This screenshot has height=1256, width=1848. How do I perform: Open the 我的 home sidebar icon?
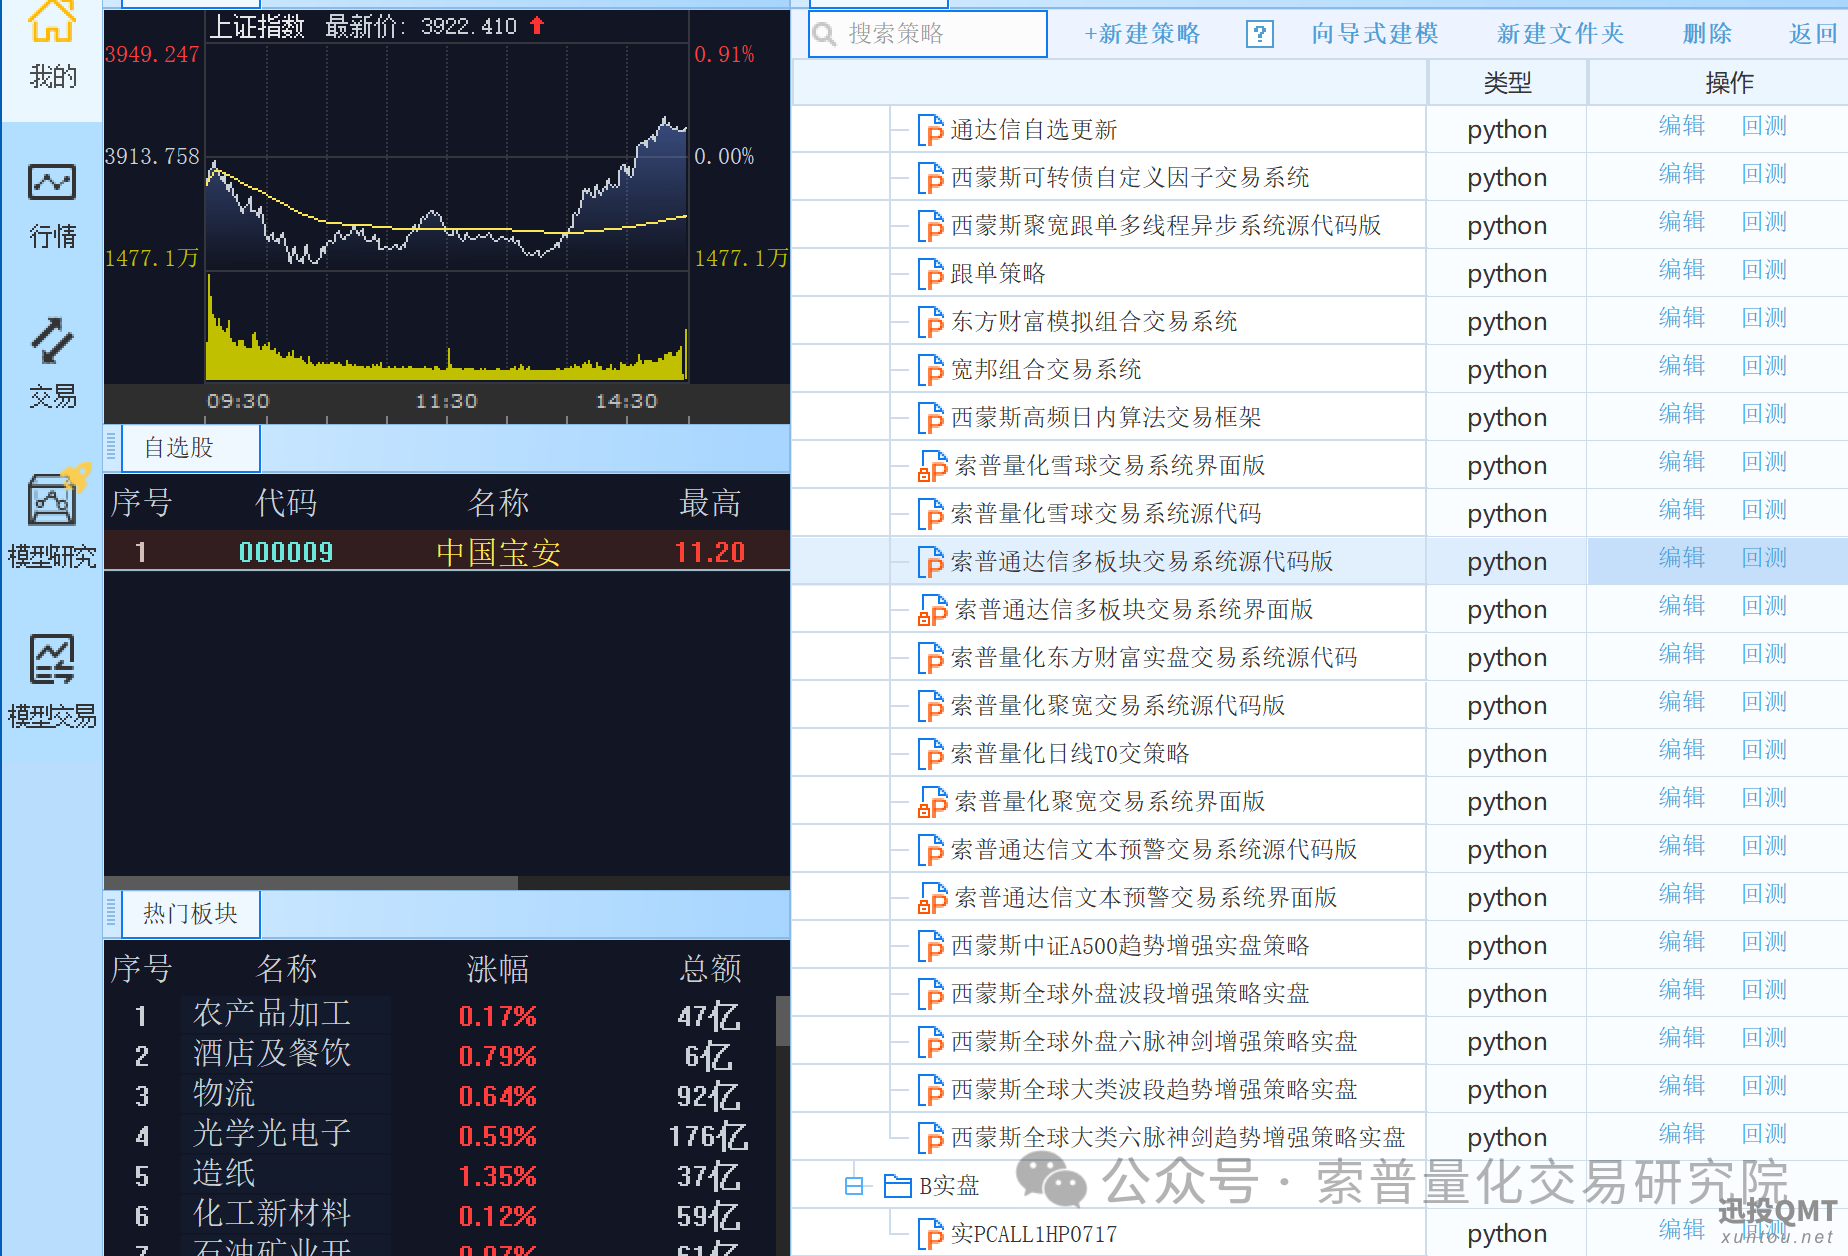(x=52, y=45)
